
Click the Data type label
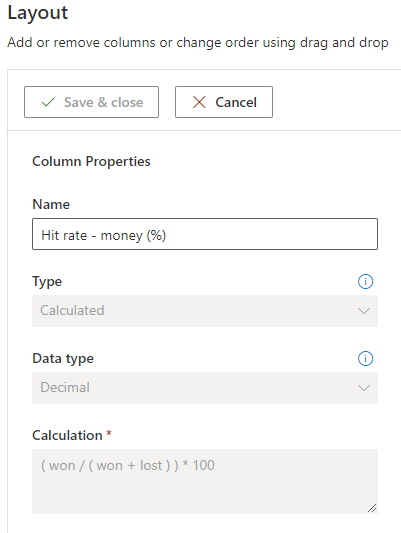[63, 359]
